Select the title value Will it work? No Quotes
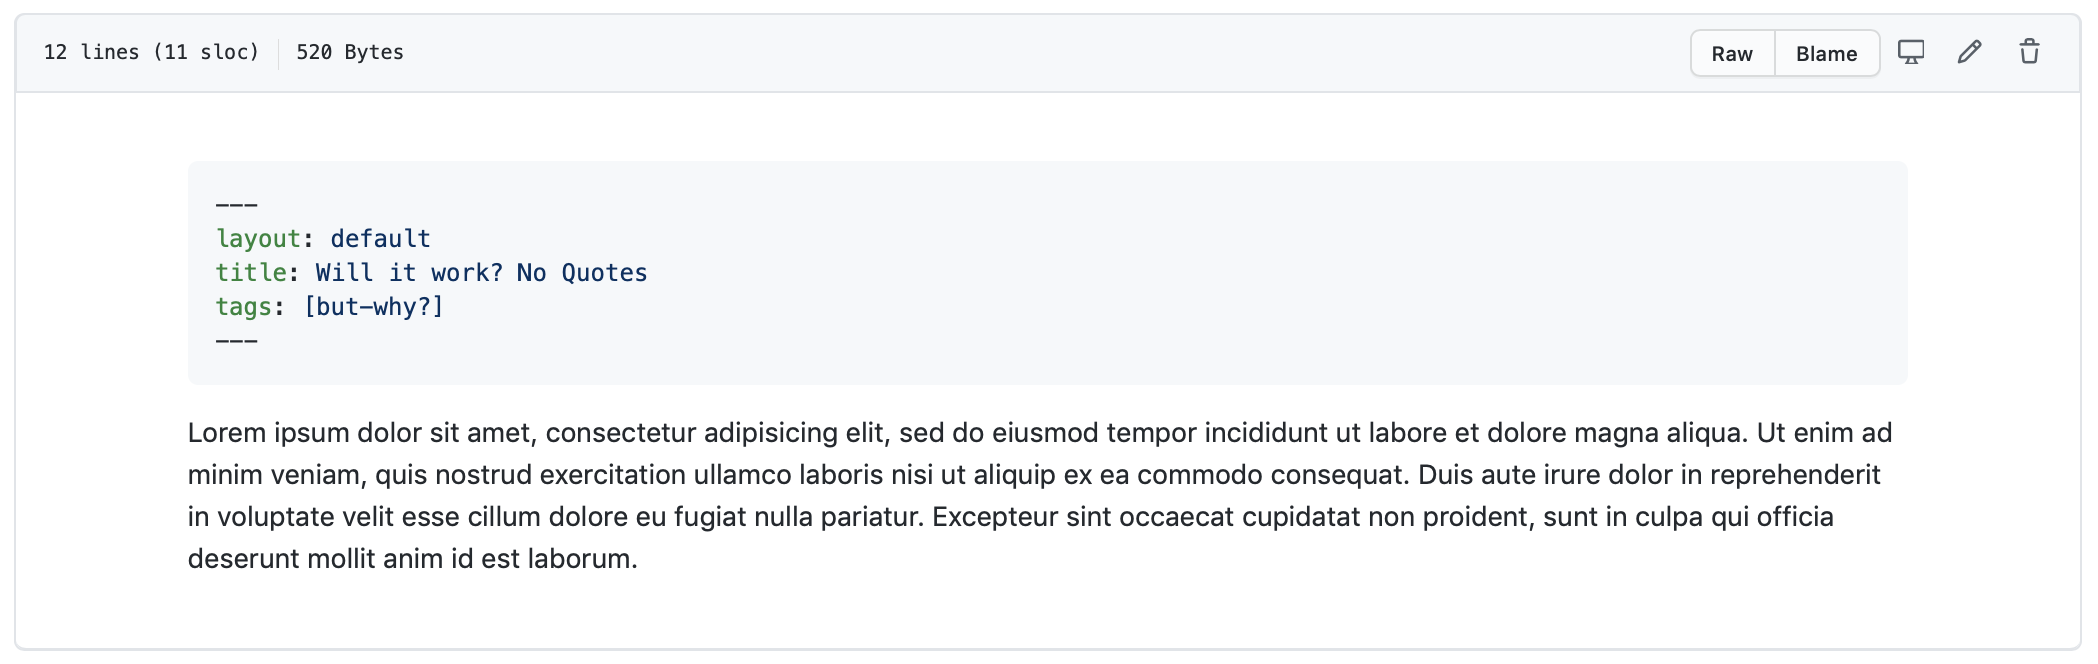Viewport: 2098px width, 664px height. click(480, 272)
